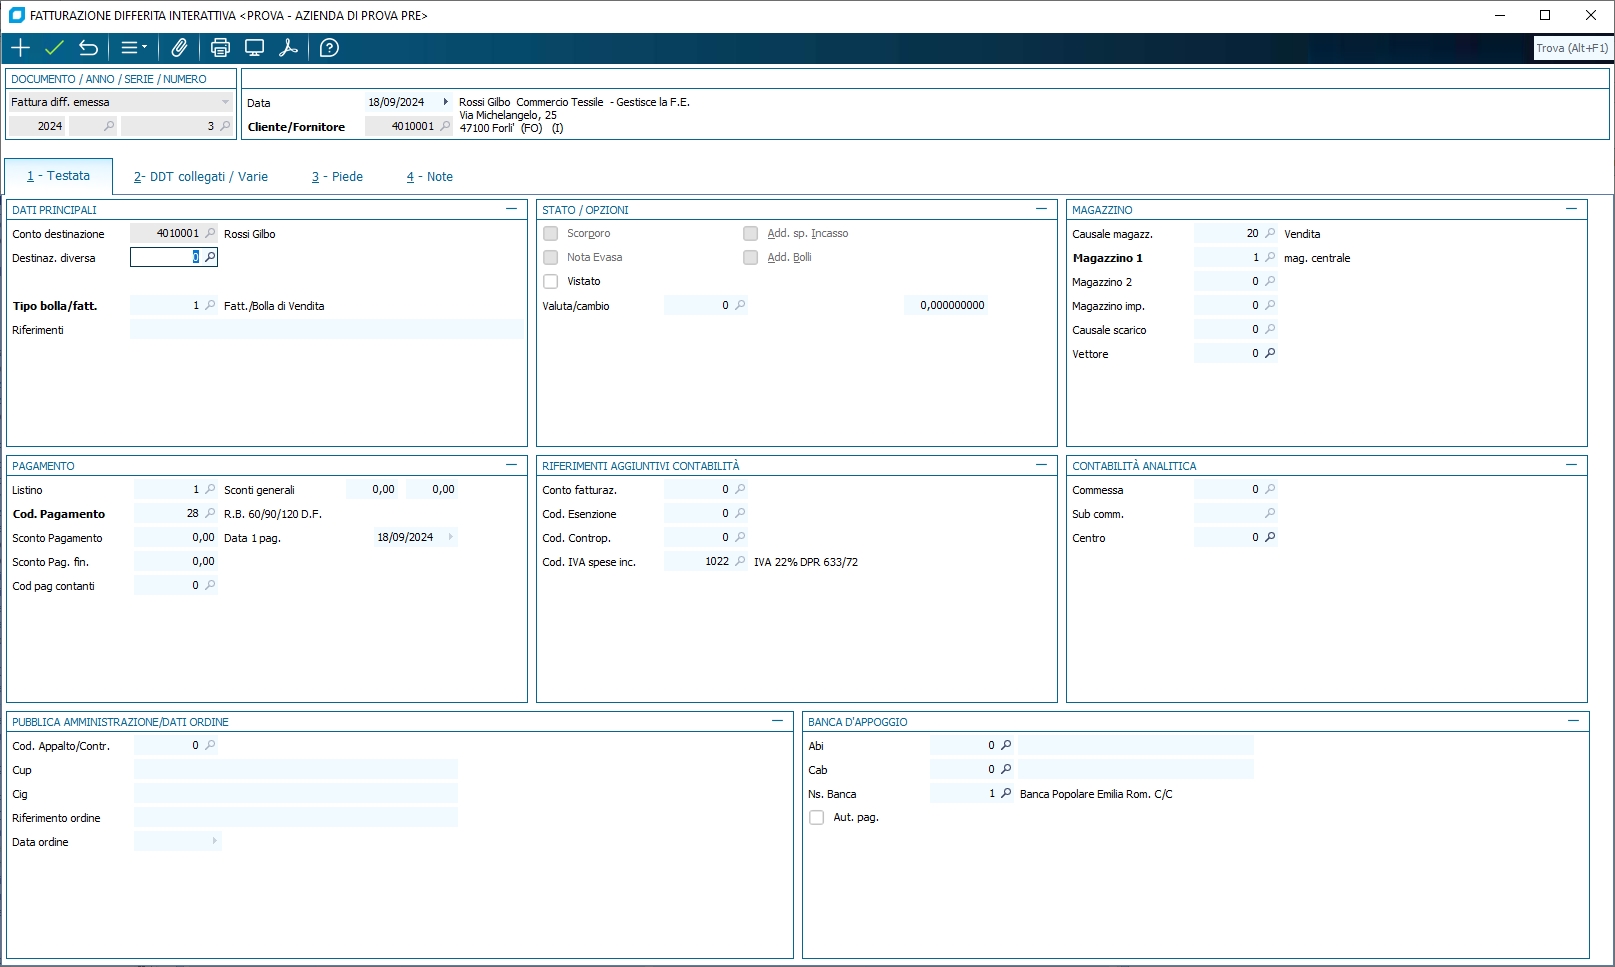Tick the Aut. pag. checkbox
This screenshot has height=967, width=1615.
817,818
